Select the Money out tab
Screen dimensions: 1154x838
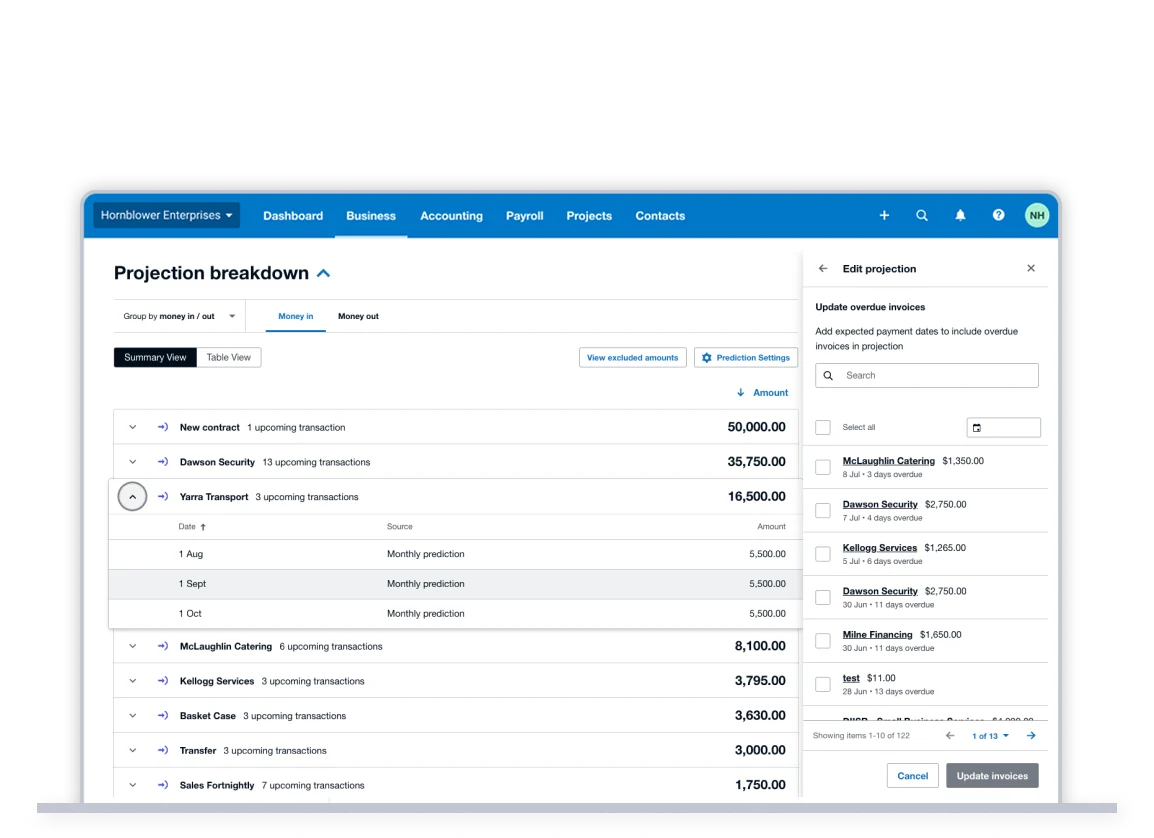tap(358, 316)
